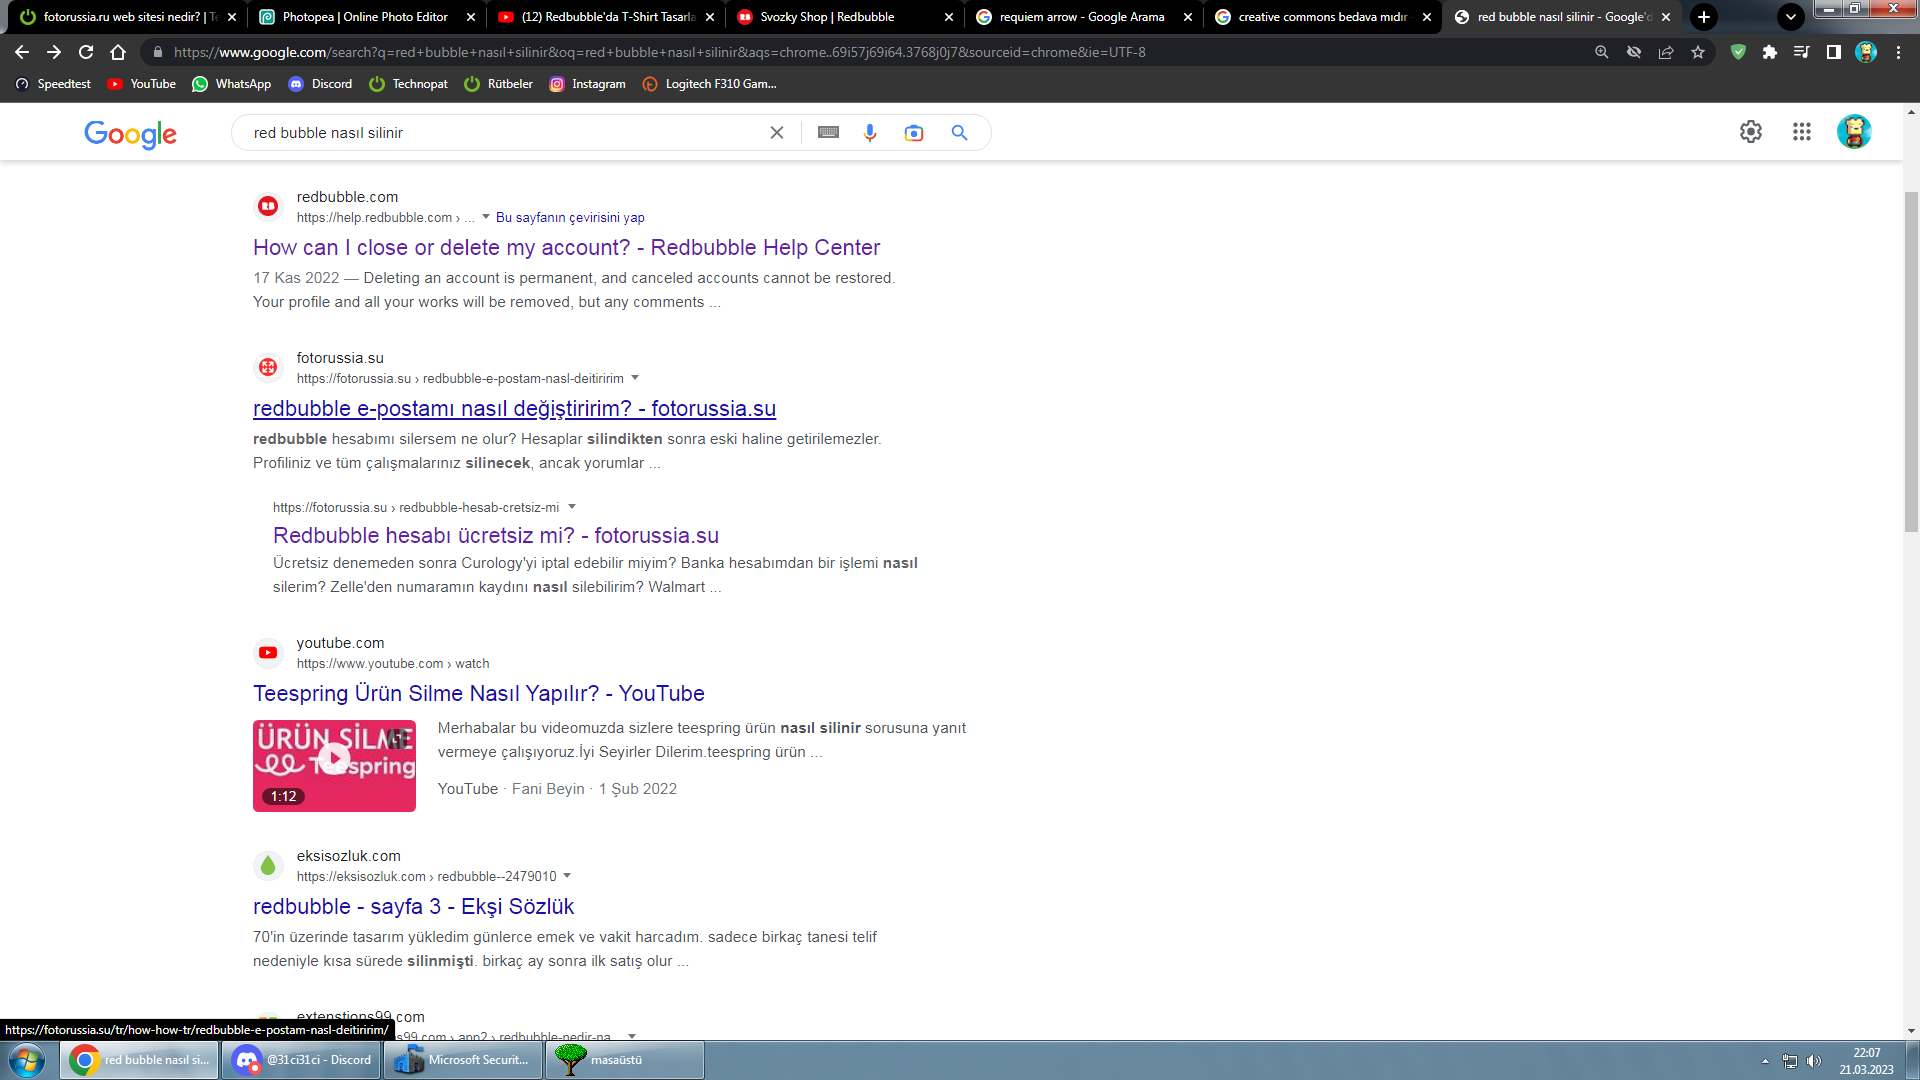Open Google Lens image search
1920x1080 pixels.
[x=914, y=133]
